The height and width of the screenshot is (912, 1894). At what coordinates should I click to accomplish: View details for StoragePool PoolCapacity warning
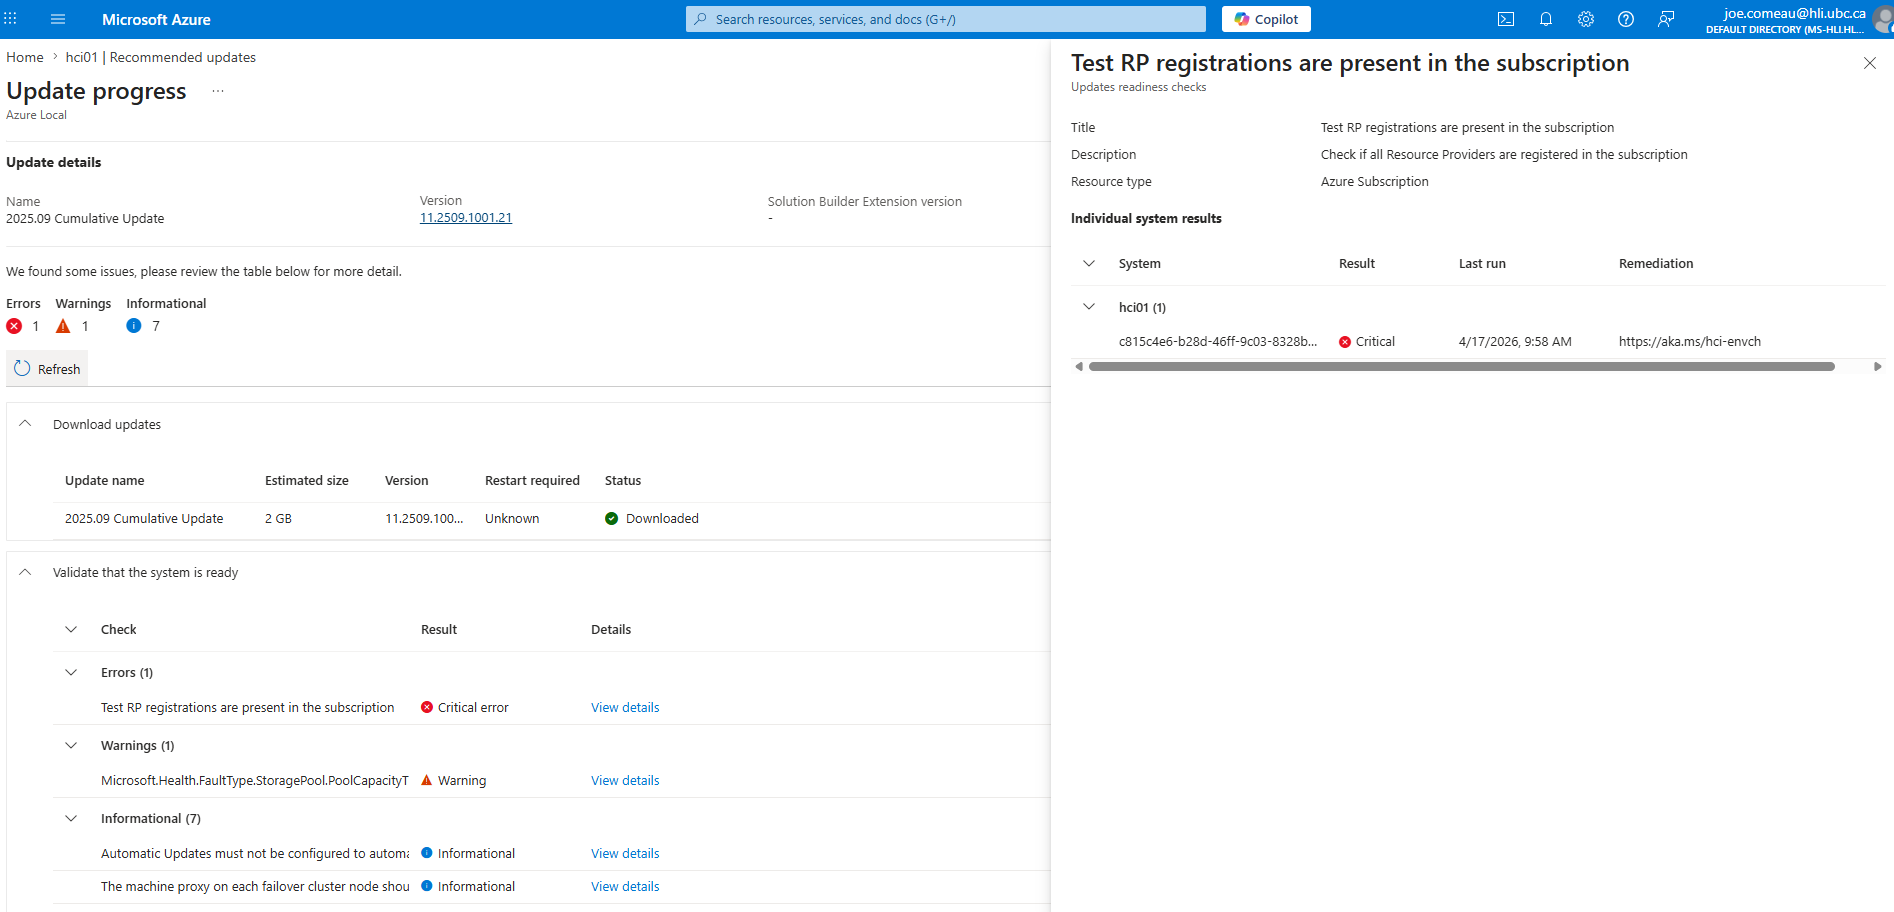tap(625, 780)
